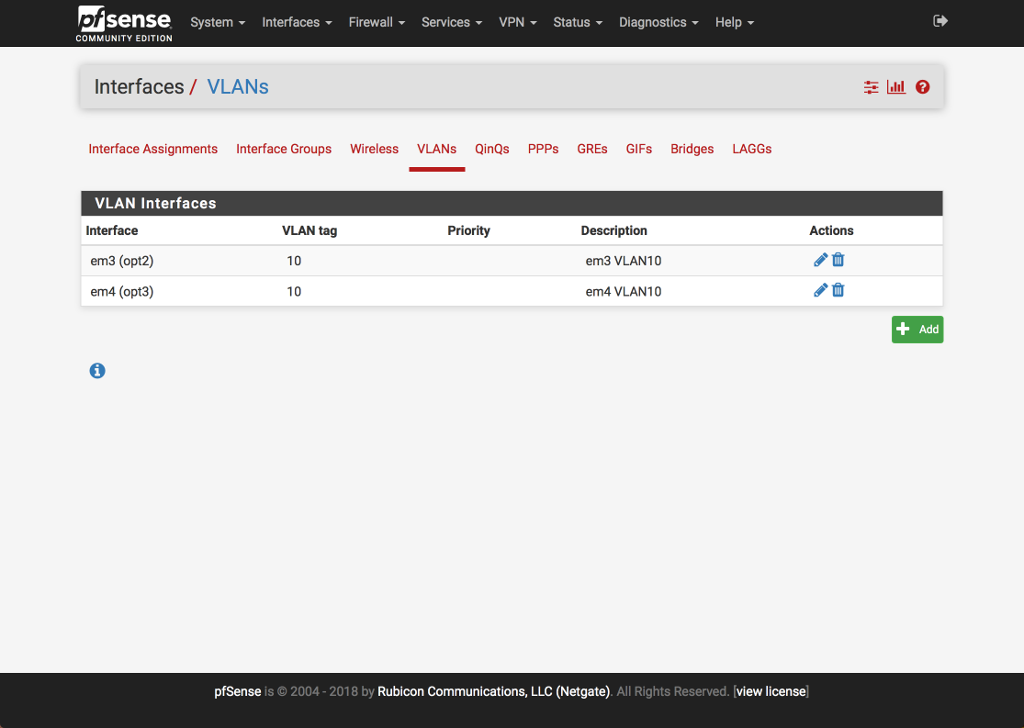This screenshot has height=728, width=1024.
Task: Click the Priority column header
Action: pos(468,230)
